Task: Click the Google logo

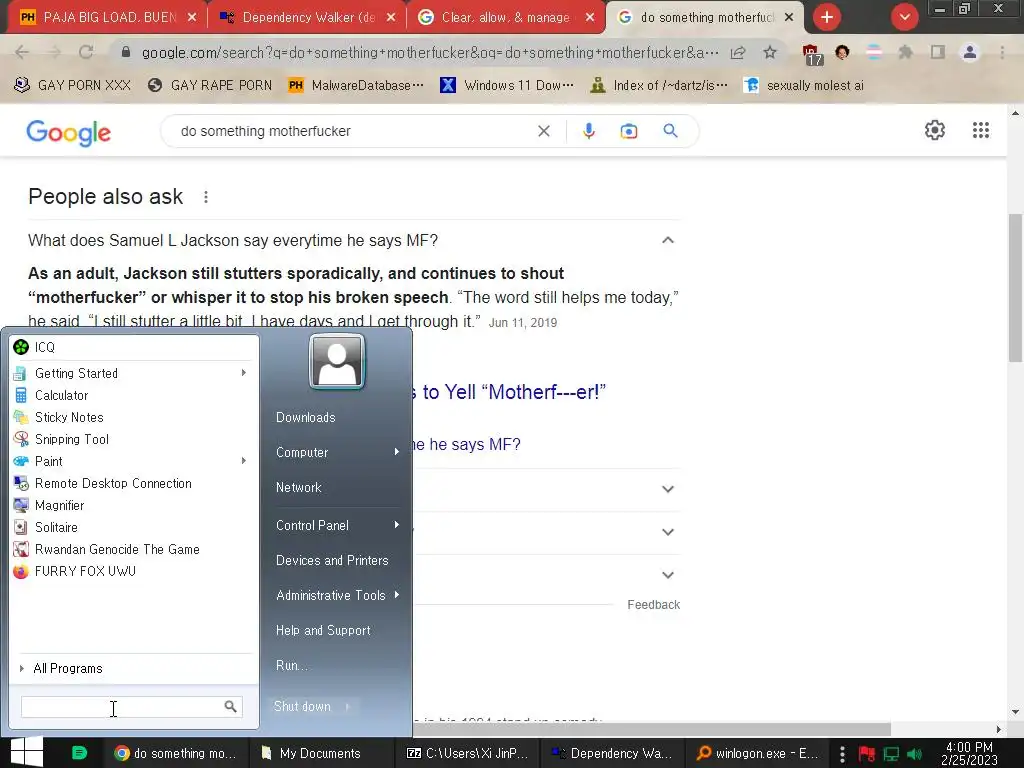Action: click(x=69, y=133)
